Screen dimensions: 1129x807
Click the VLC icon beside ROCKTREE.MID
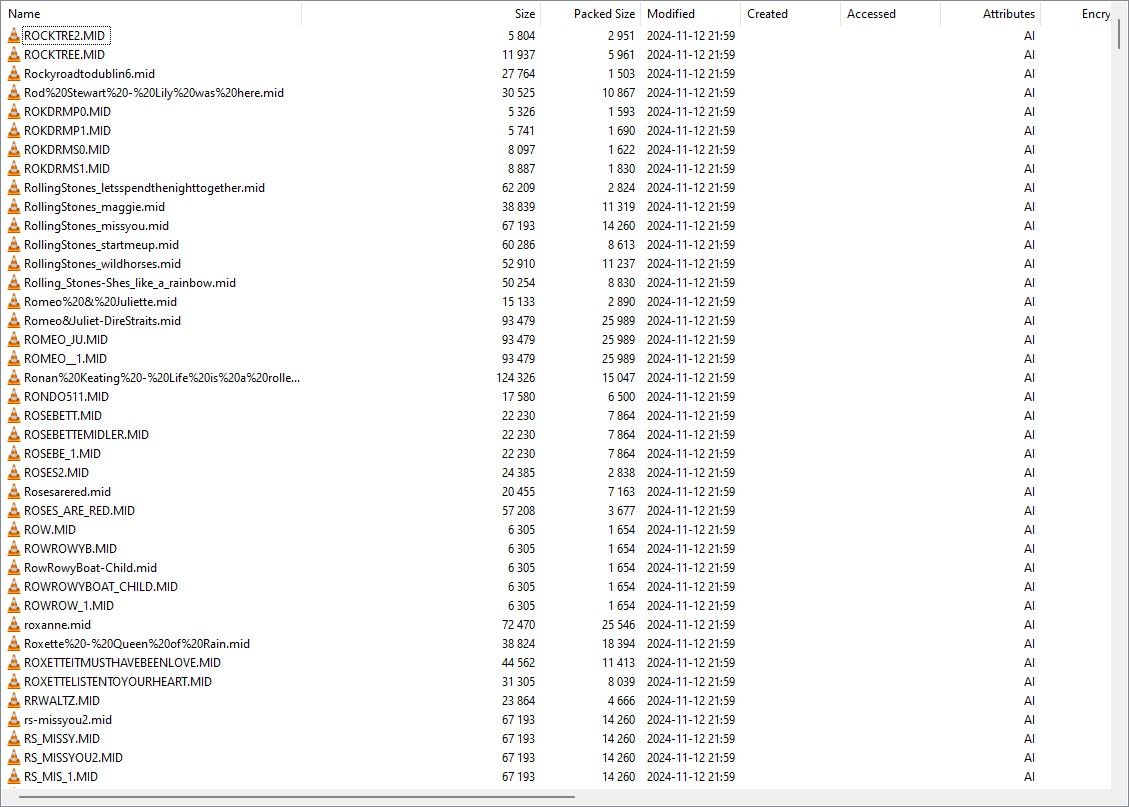14,55
